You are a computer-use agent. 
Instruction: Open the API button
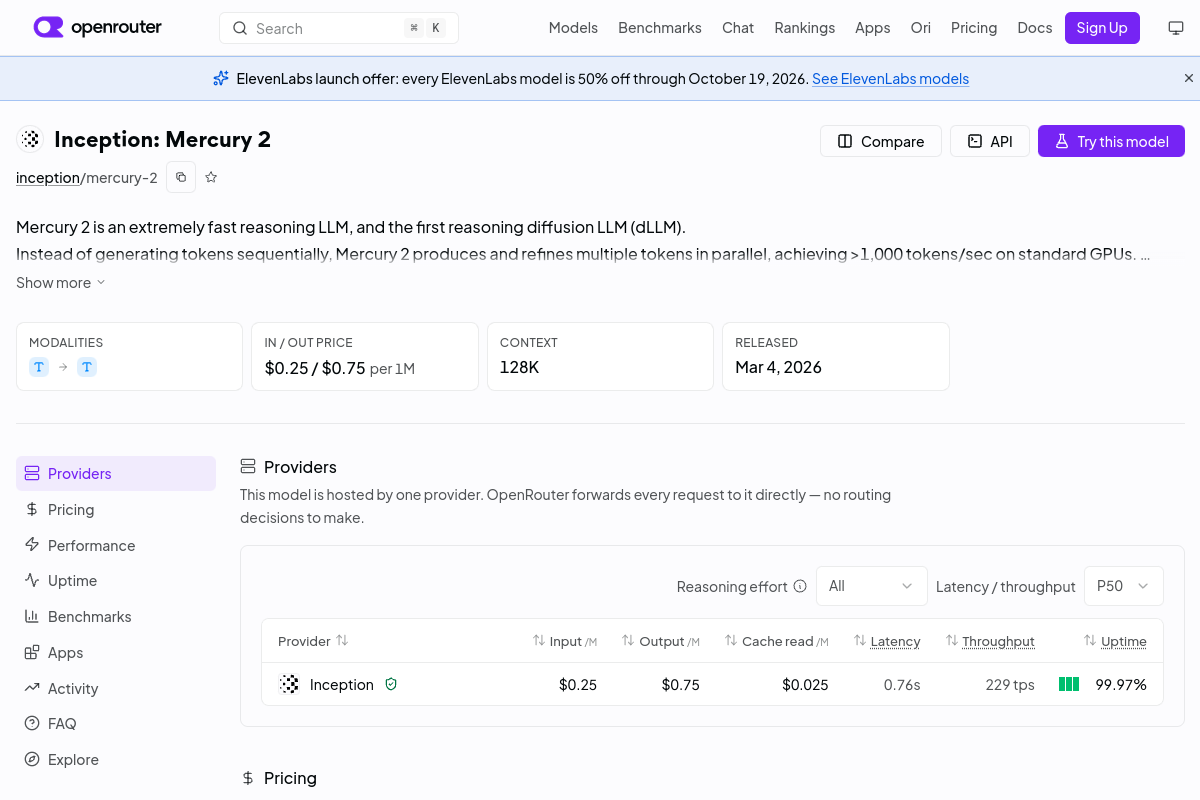coord(989,141)
